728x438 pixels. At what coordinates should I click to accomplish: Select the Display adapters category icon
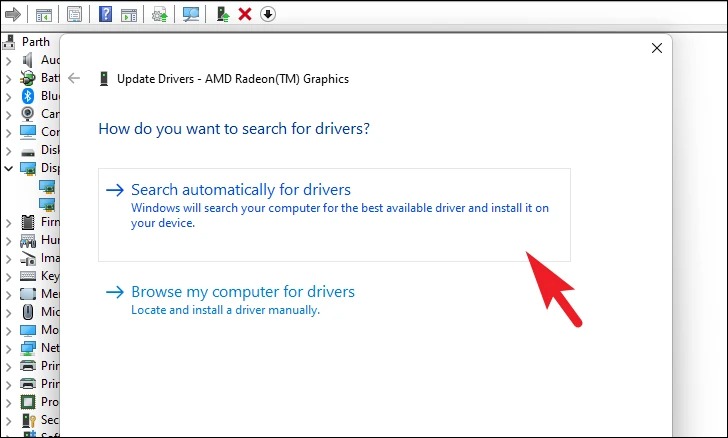click(27, 168)
